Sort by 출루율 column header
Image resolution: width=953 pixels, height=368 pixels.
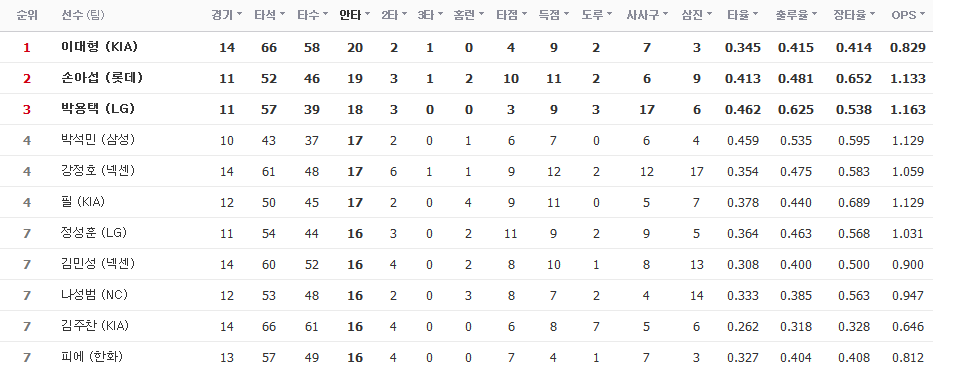coord(796,15)
